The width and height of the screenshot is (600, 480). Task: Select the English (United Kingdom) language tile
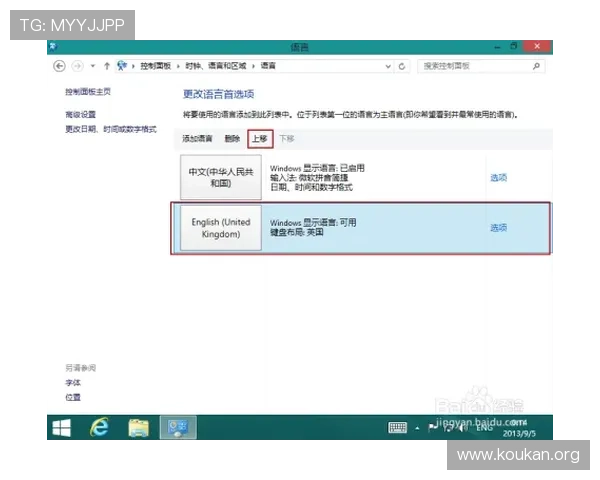click(221, 228)
